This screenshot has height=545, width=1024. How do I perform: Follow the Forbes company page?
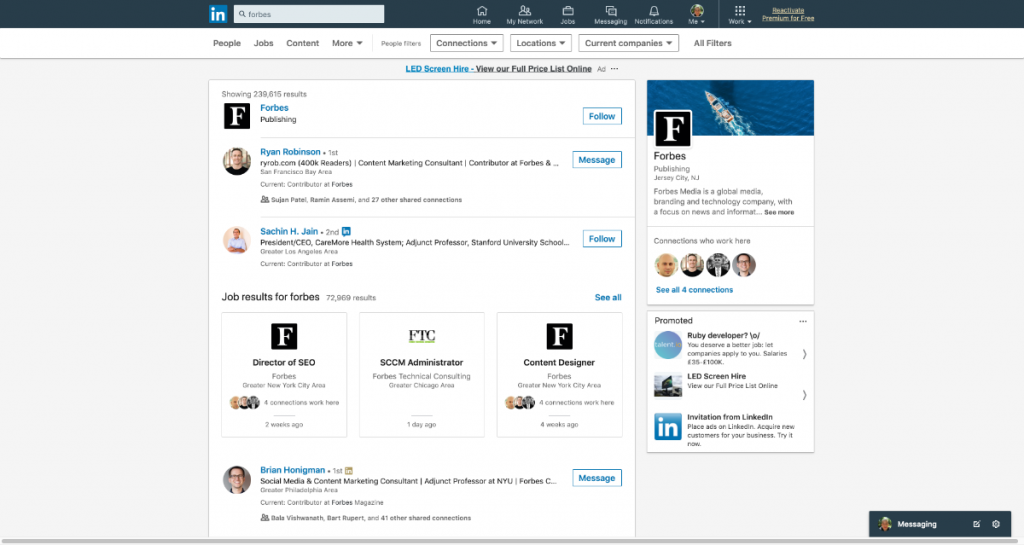pos(602,116)
